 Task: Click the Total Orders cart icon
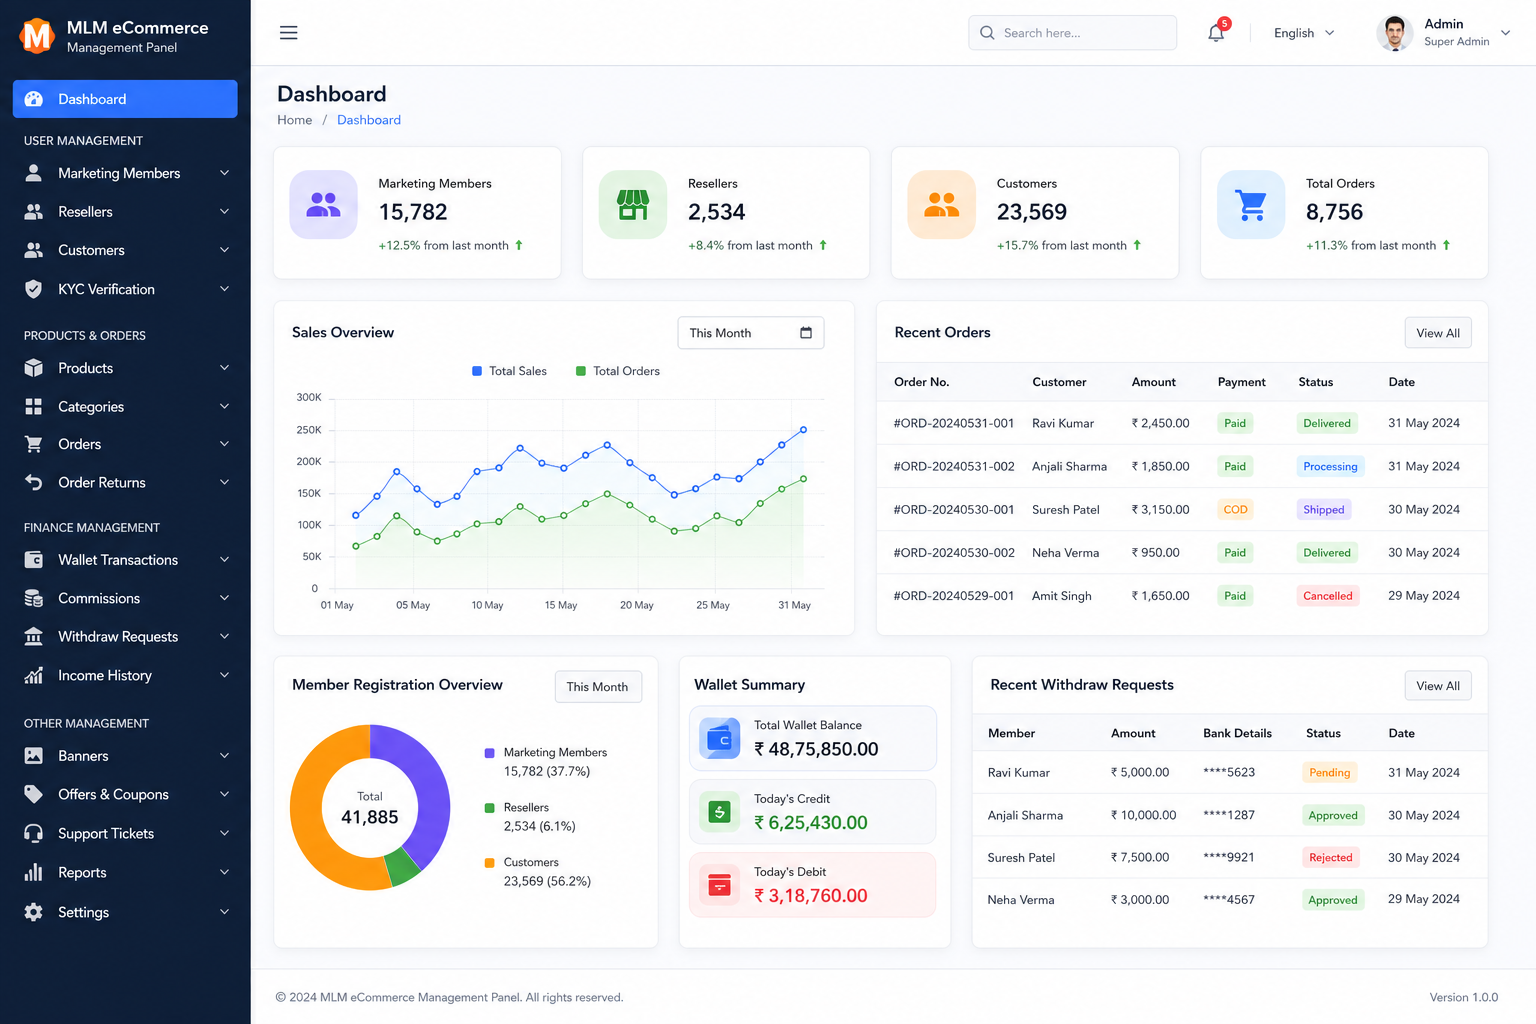(x=1251, y=204)
